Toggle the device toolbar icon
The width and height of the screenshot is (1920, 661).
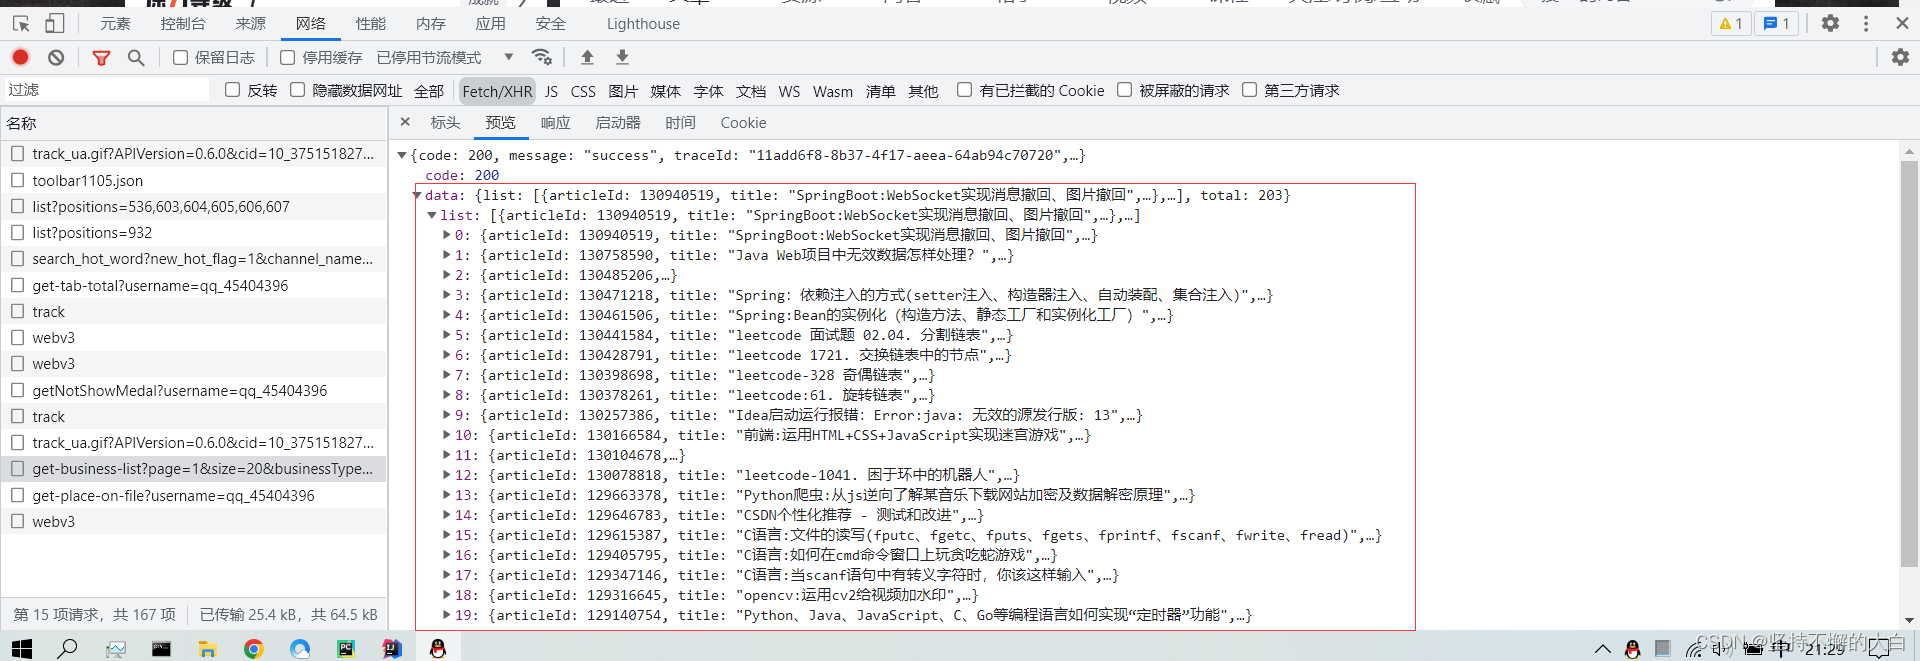(55, 23)
